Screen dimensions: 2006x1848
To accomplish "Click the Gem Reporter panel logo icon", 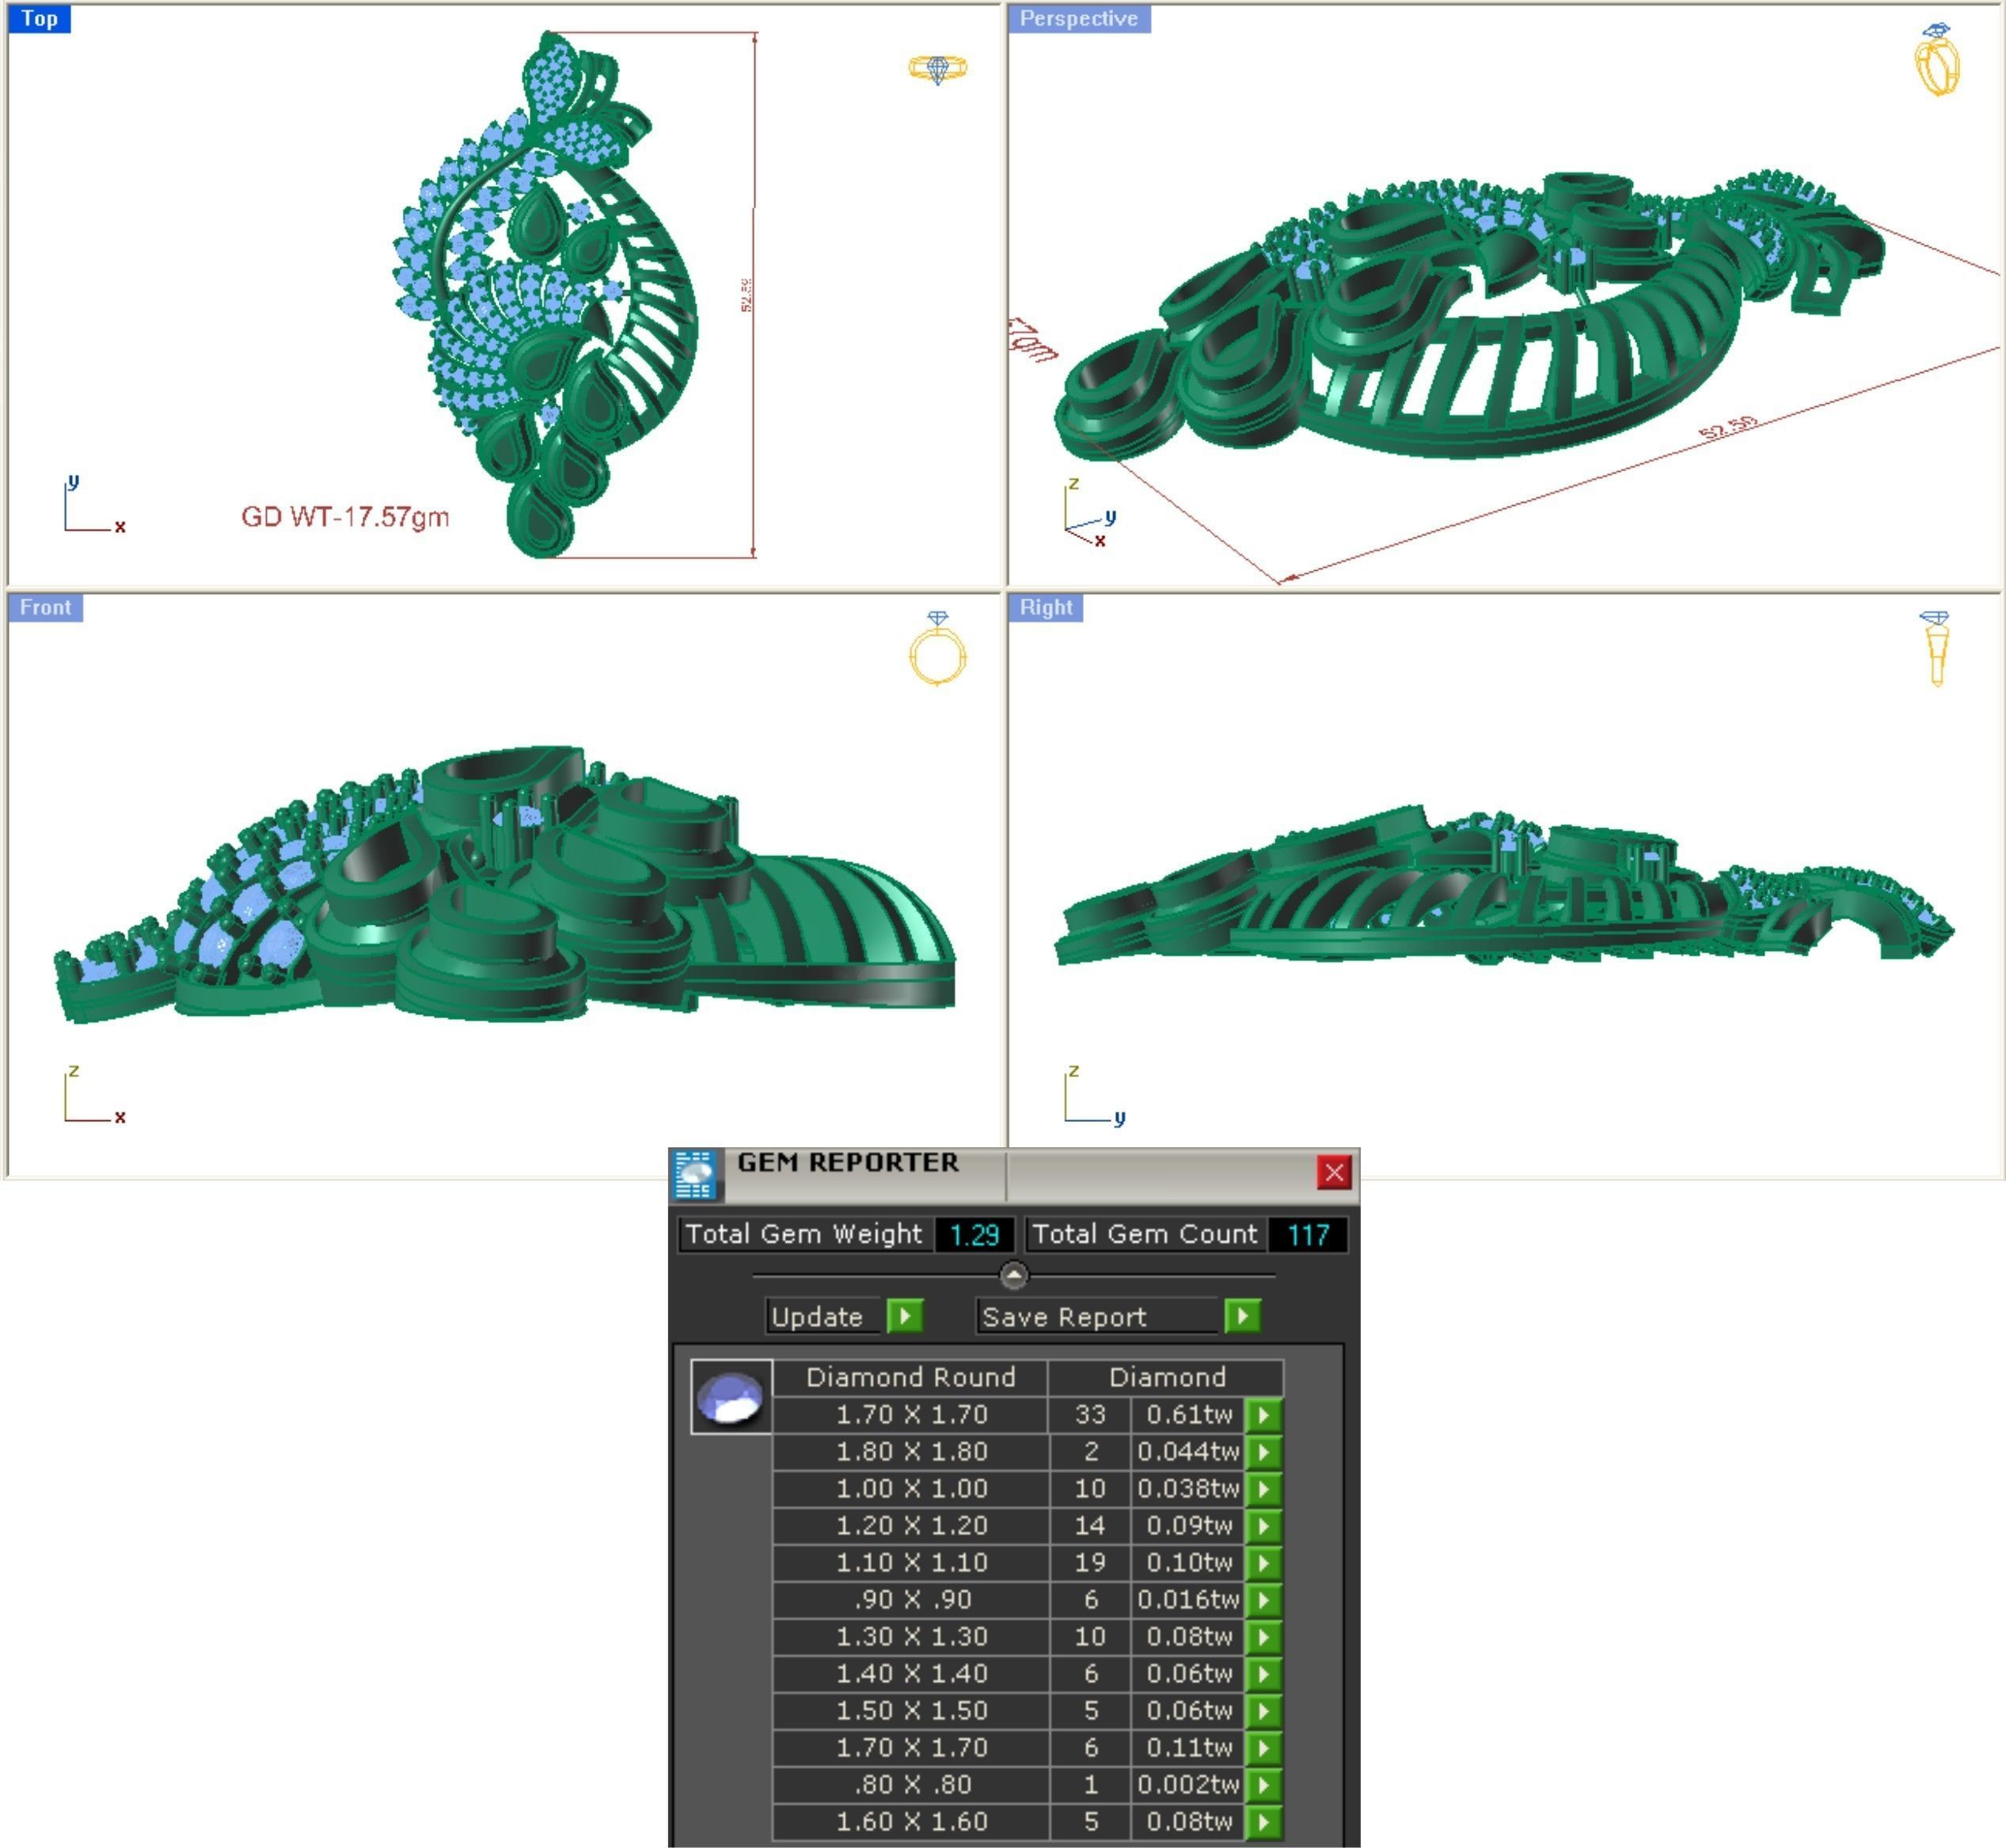I will 694,1174.
